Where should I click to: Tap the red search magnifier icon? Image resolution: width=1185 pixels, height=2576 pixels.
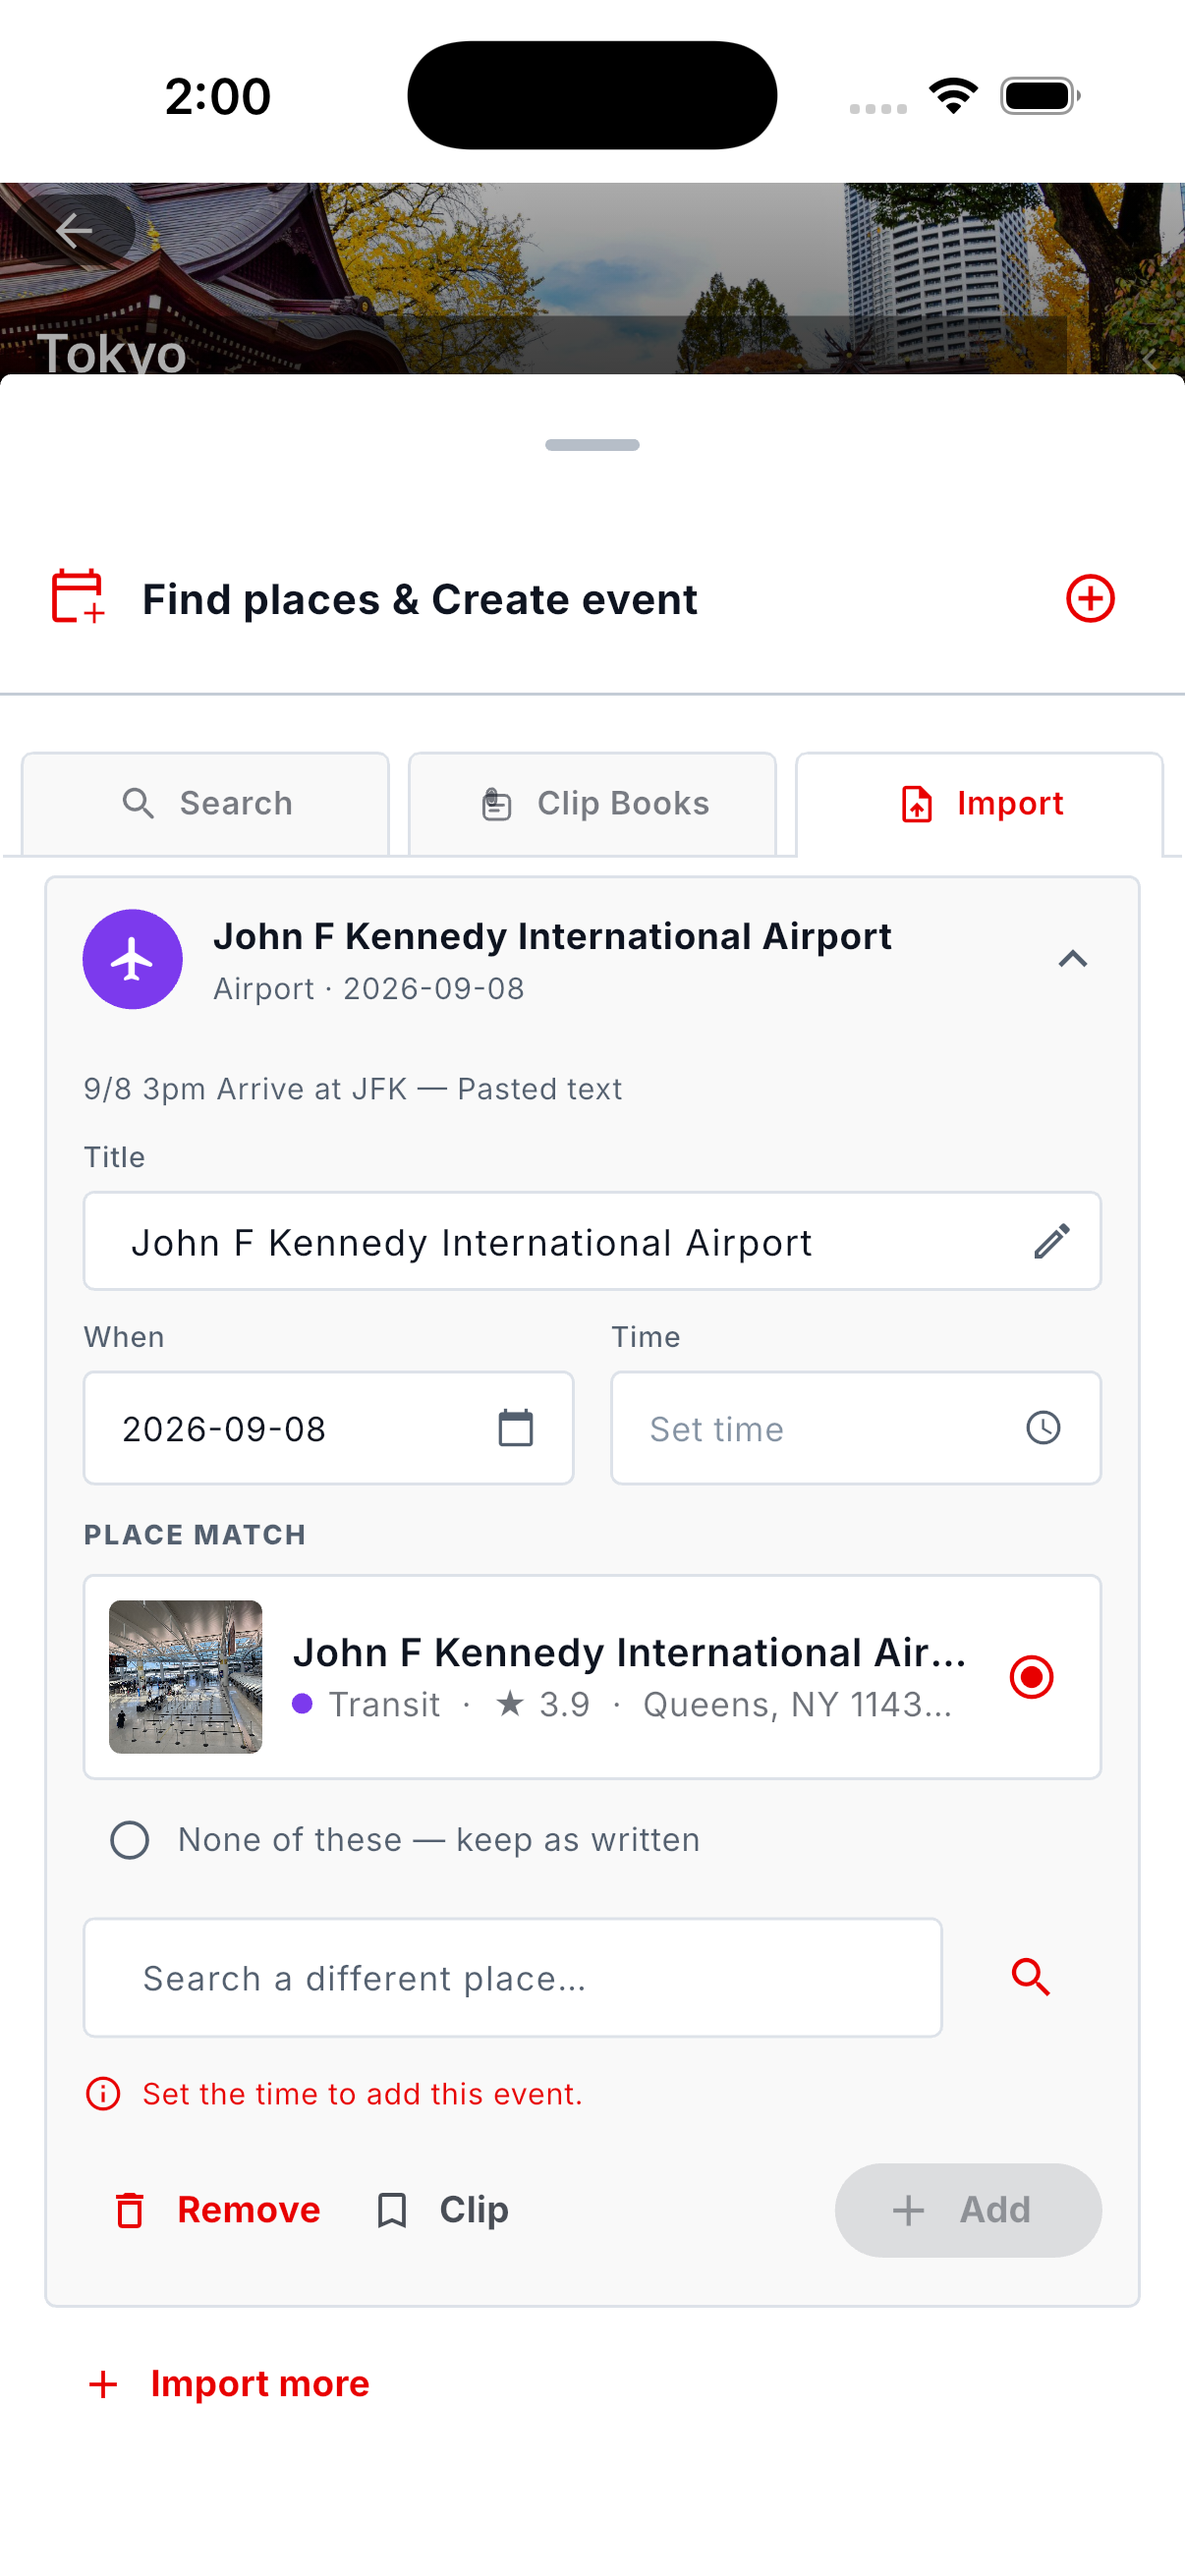1030,1977
